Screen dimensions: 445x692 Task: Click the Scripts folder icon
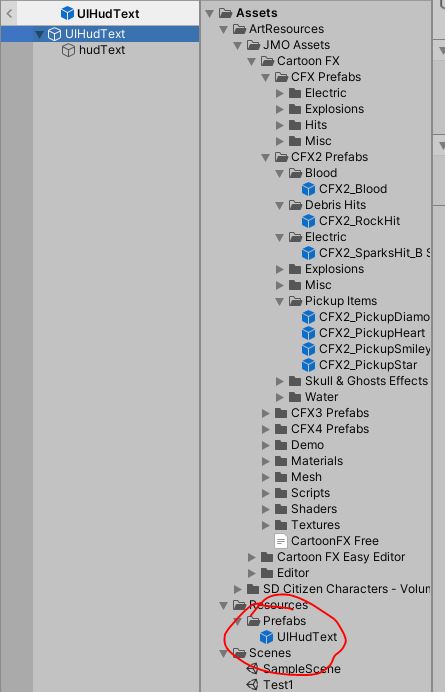coord(281,493)
